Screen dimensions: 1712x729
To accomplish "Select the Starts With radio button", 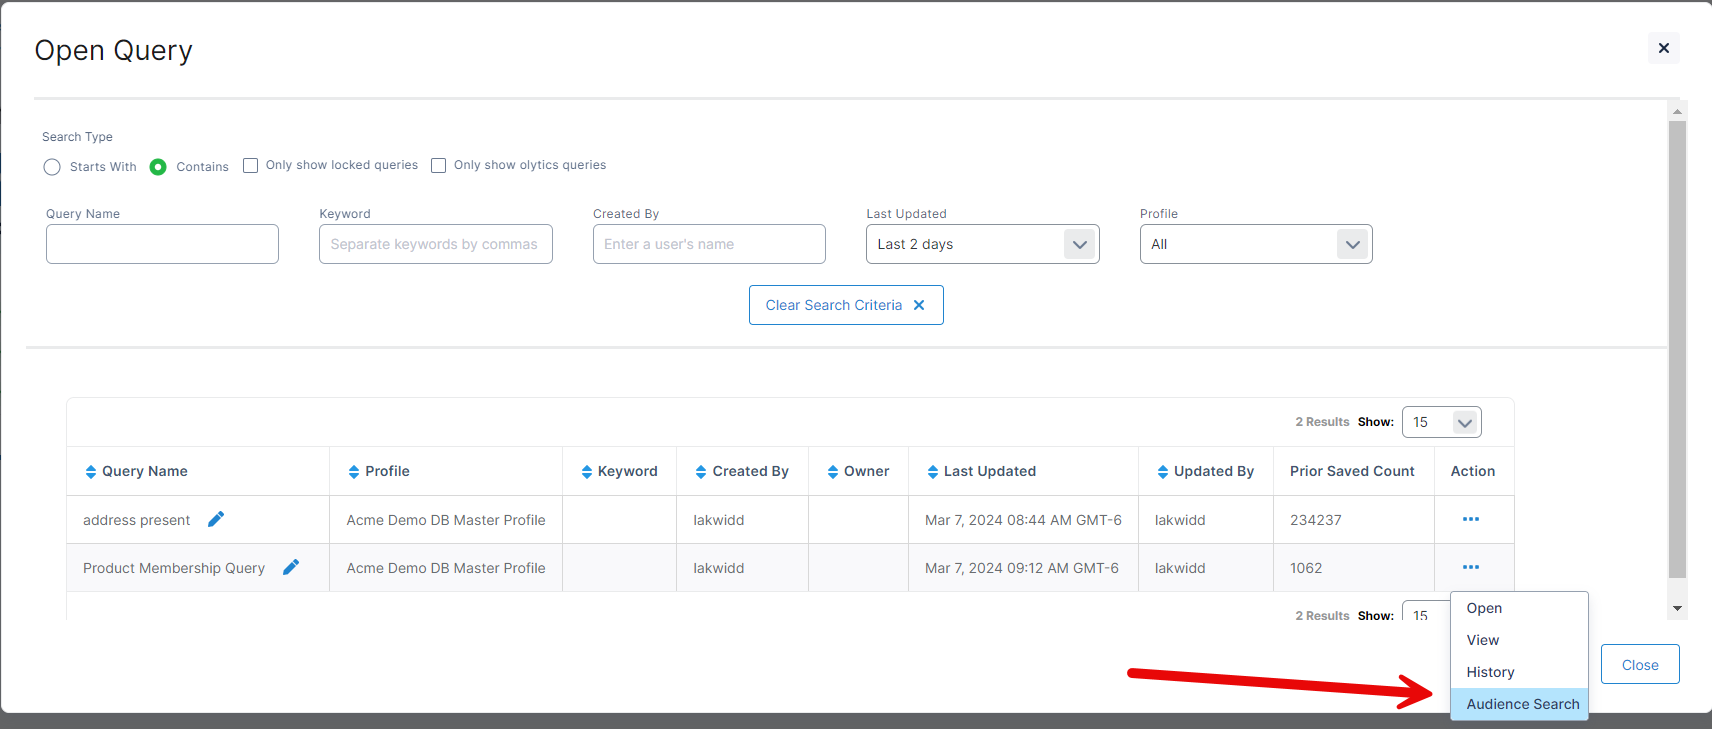I will coord(52,167).
